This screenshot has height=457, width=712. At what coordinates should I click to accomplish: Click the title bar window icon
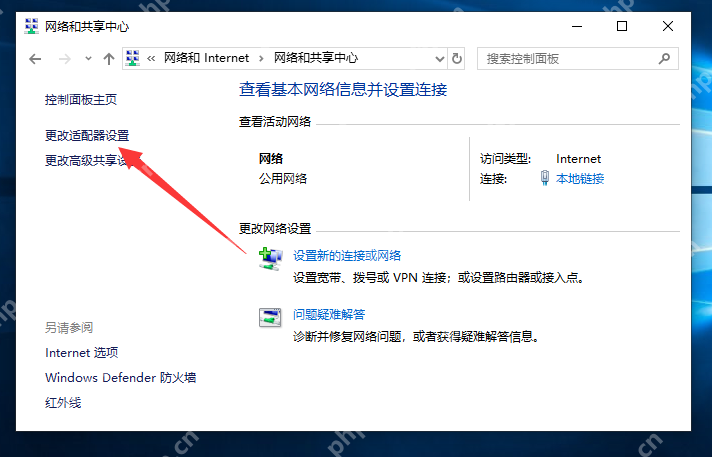pos(31,26)
